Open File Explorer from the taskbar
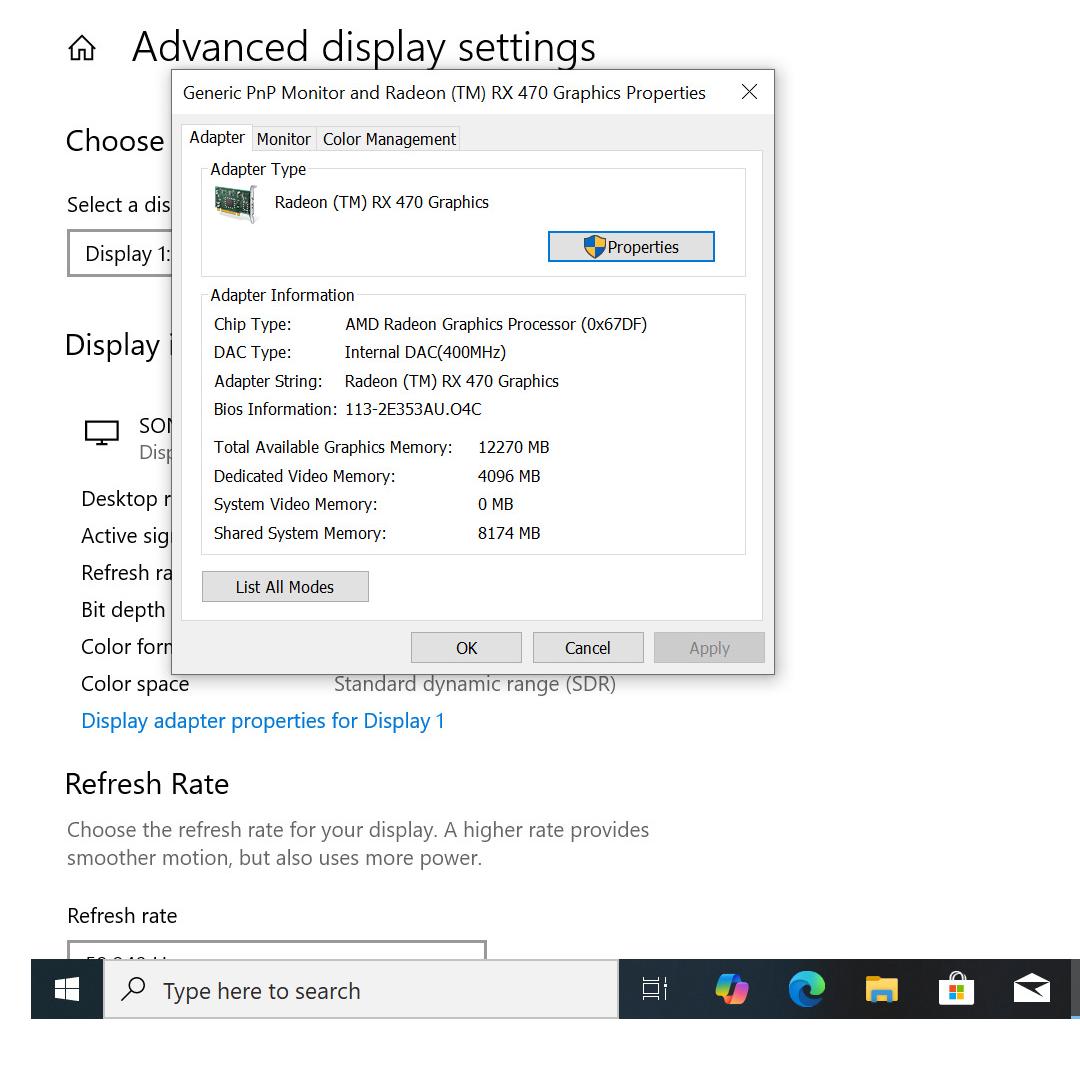This screenshot has width=1080, height=1080. [881, 990]
